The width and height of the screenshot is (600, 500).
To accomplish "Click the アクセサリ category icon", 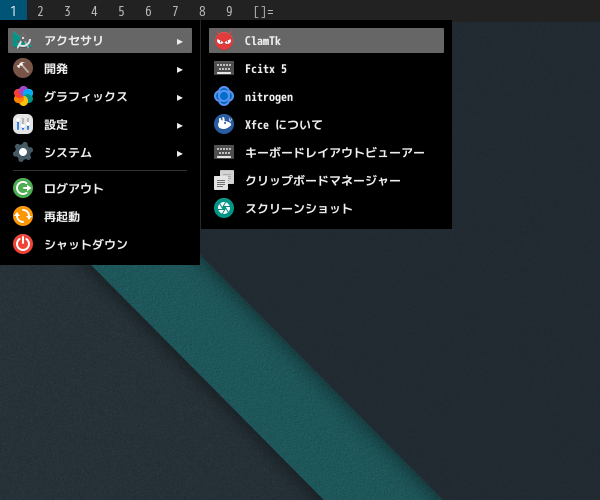I will point(23,41).
